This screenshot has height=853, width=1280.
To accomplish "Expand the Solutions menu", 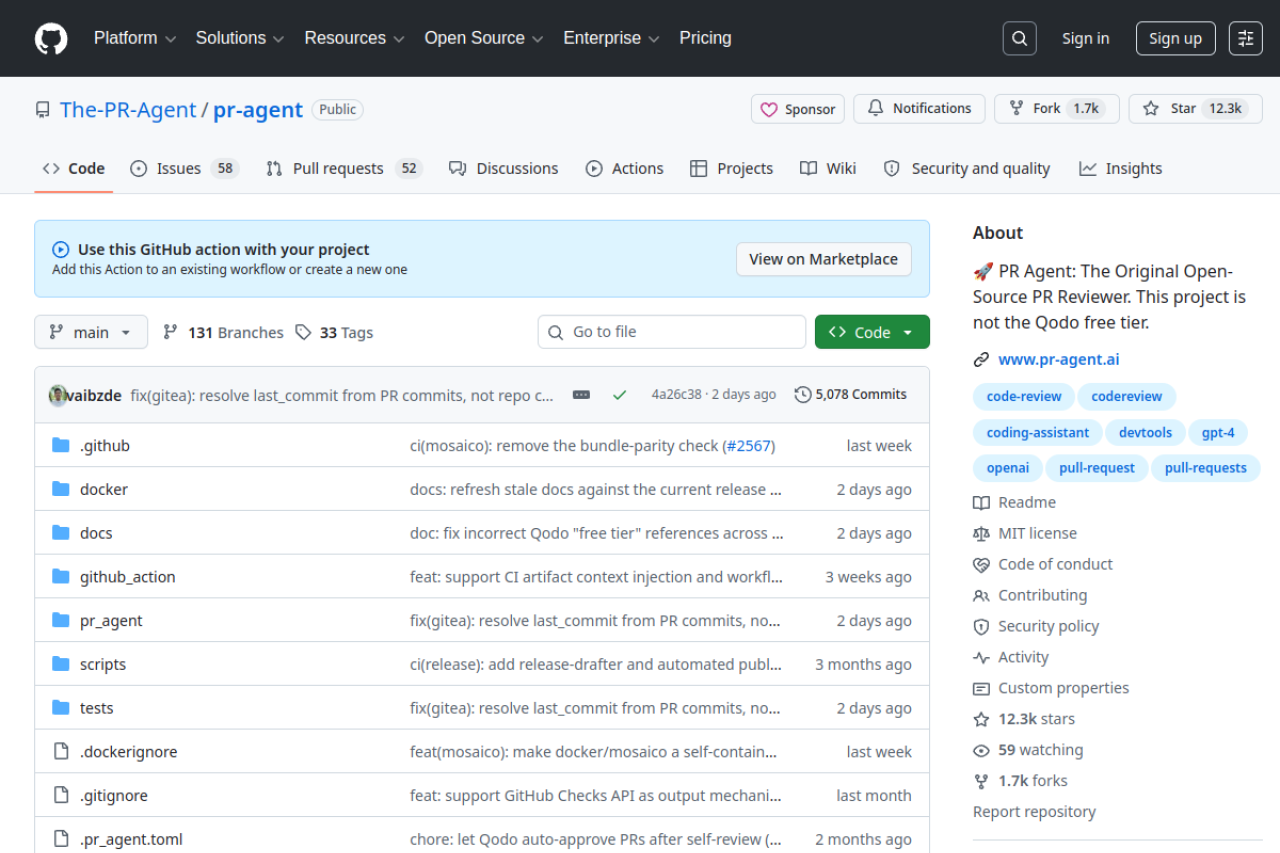I will click(x=240, y=38).
